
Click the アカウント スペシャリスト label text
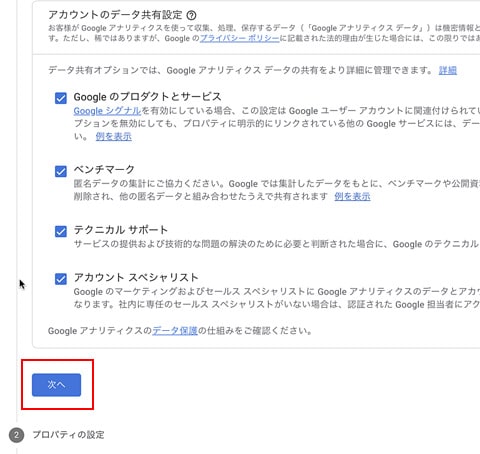(136, 277)
